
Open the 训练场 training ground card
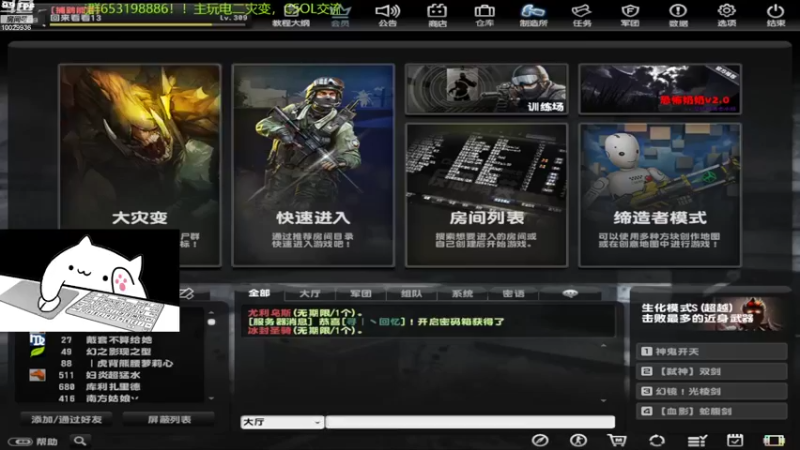486,89
